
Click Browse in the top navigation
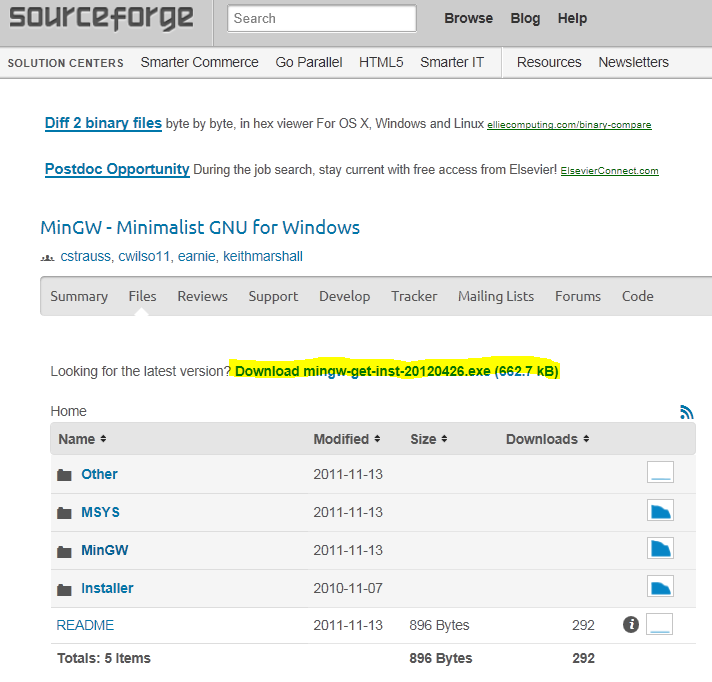point(468,18)
